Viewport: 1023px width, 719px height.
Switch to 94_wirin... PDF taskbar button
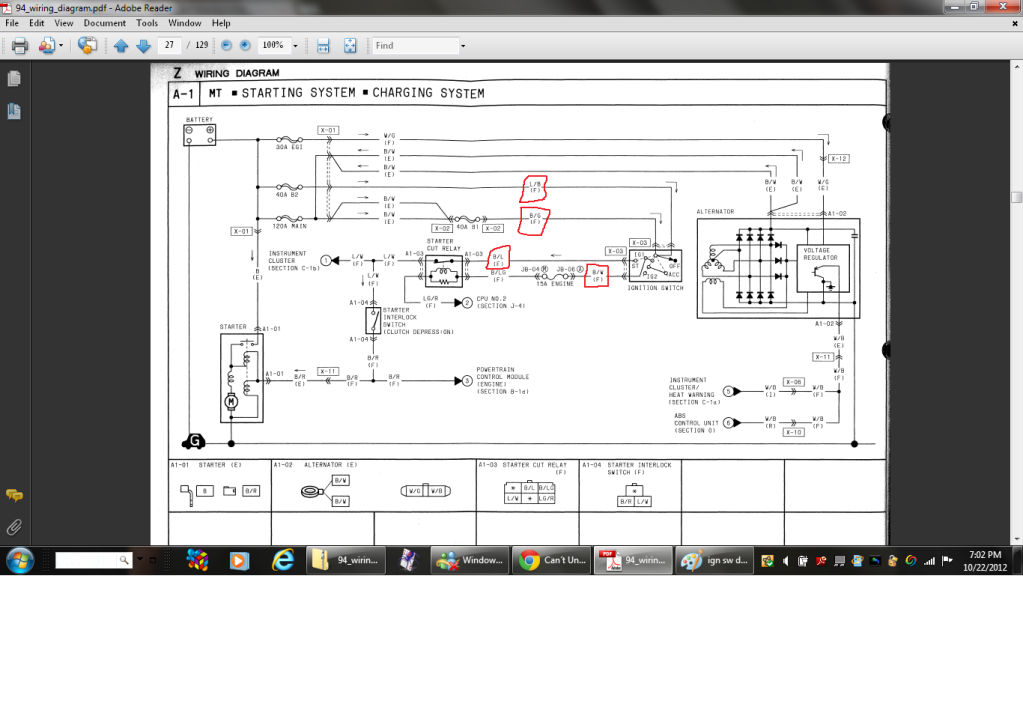click(x=633, y=560)
